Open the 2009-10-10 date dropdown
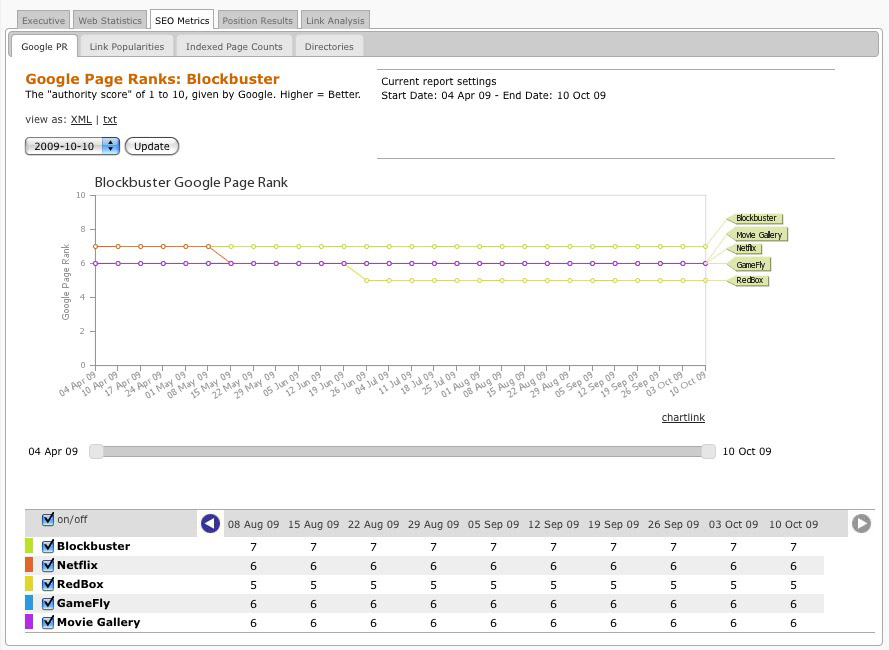Viewport: 889px width, 650px height. 72,146
